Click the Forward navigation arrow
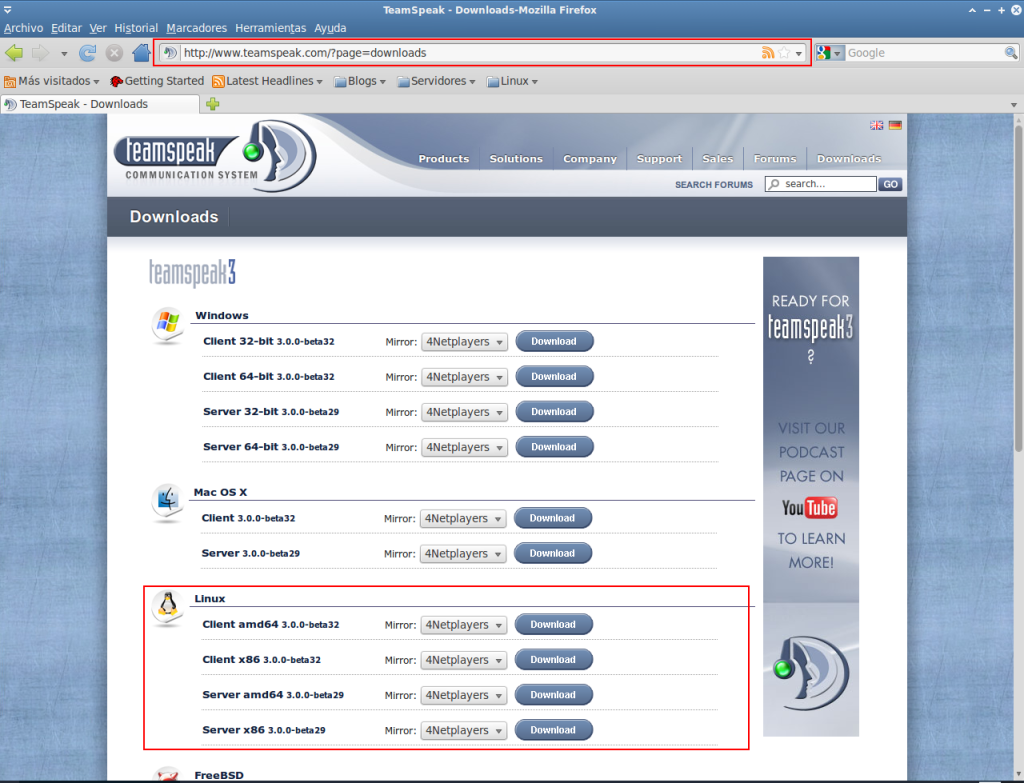 point(40,53)
